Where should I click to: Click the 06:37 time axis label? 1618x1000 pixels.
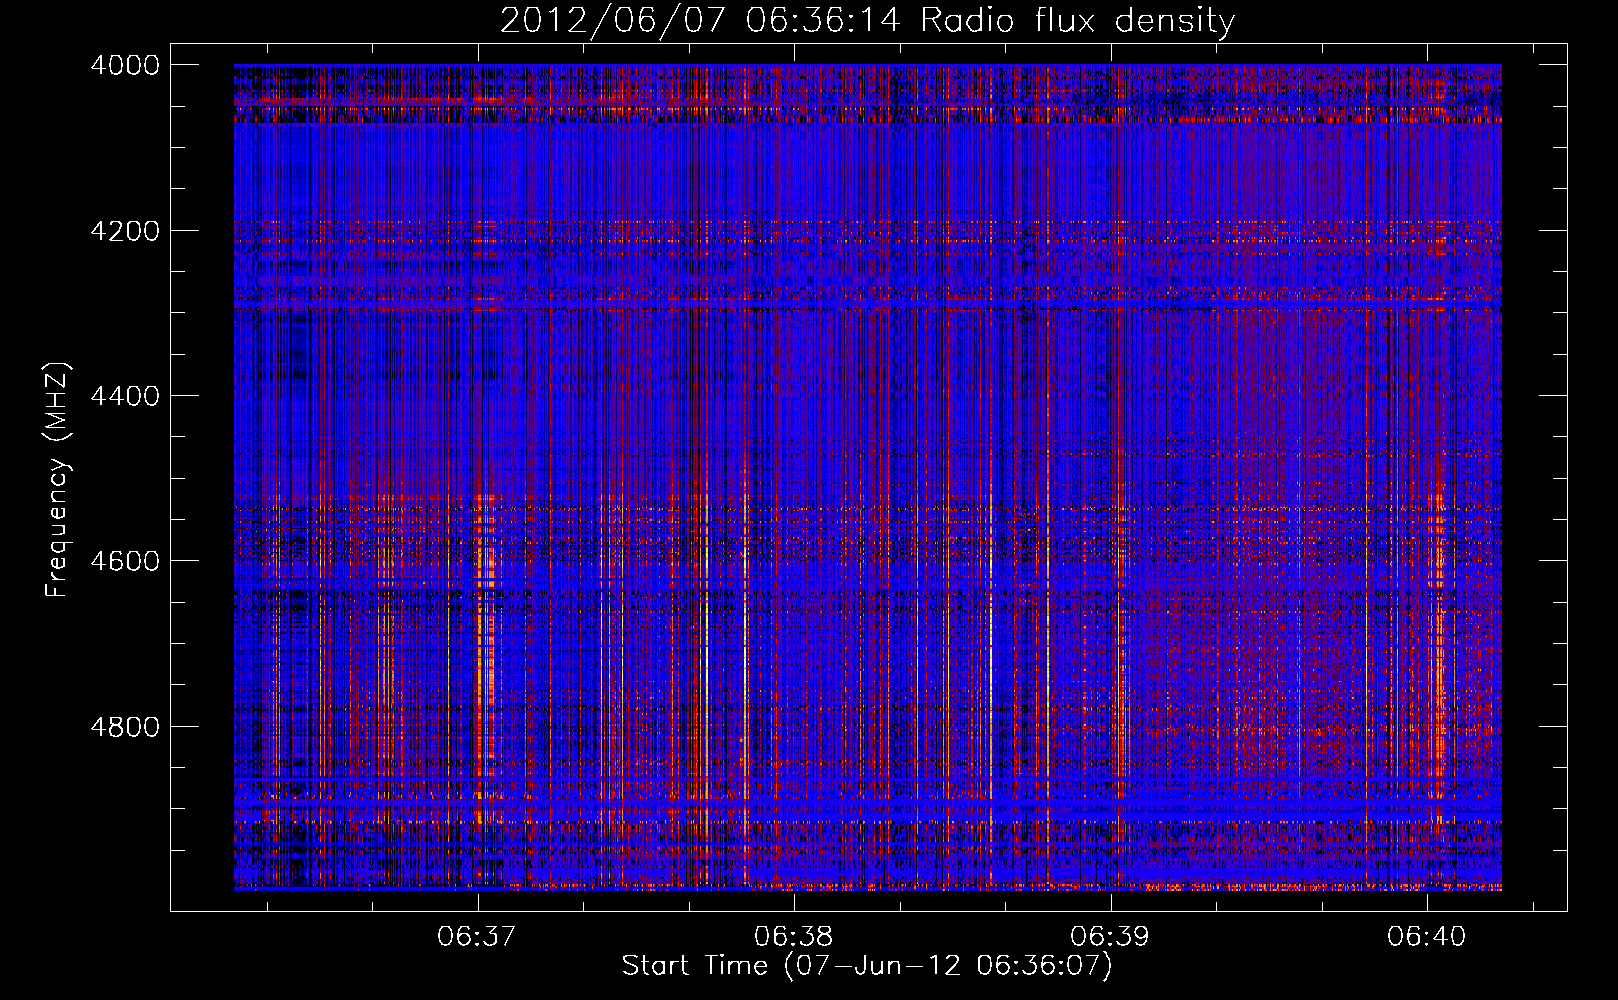477,936
